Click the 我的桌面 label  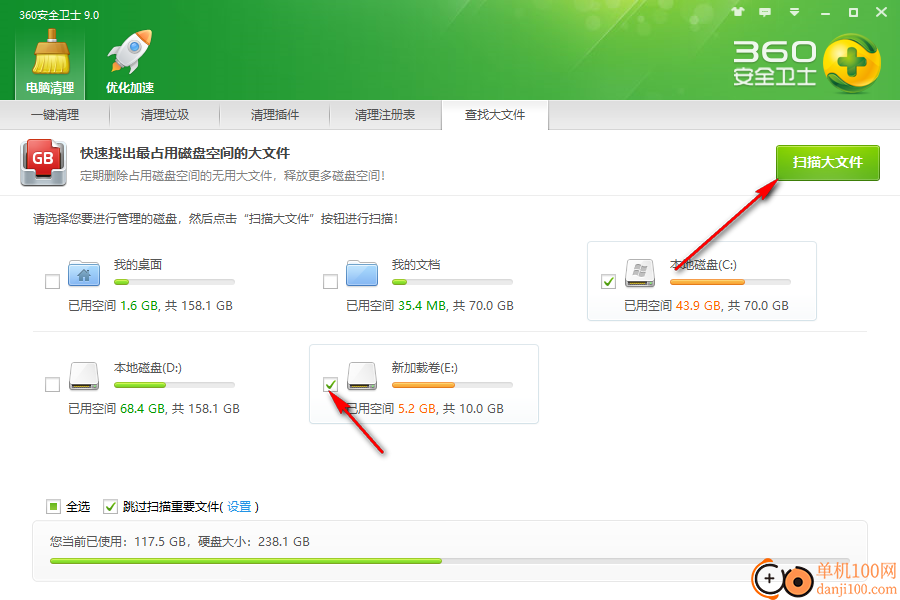[138, 265]
